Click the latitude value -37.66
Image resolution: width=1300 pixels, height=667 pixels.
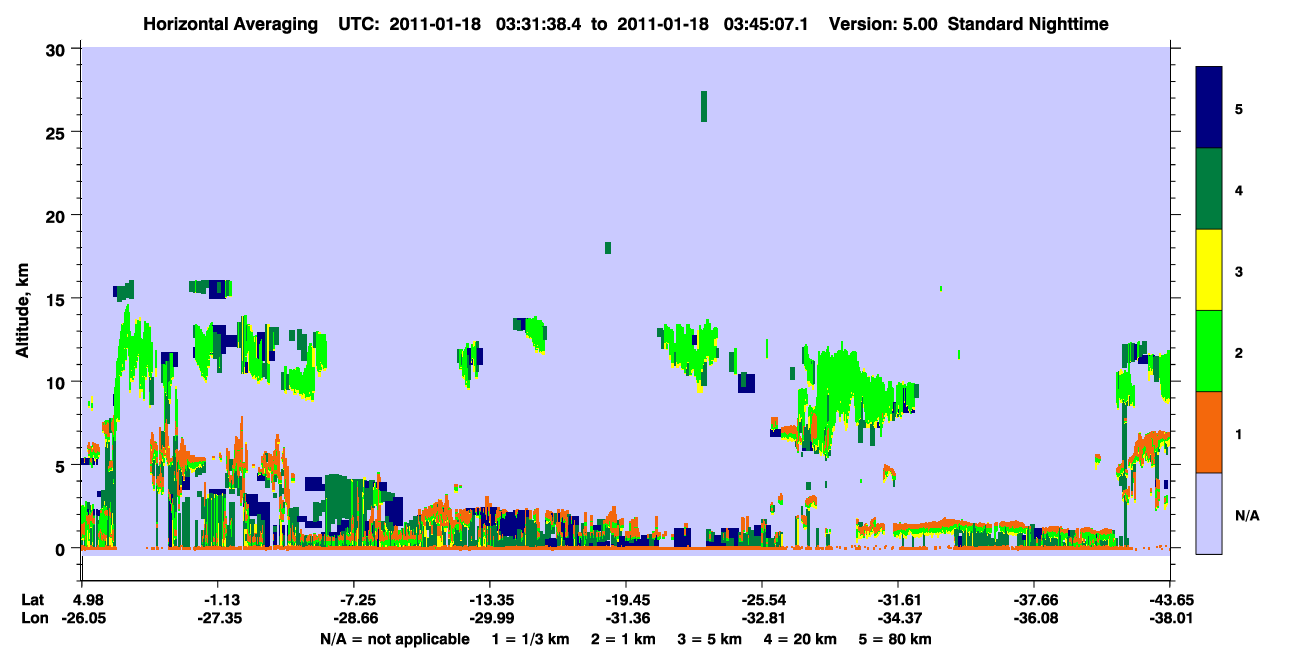click(x=1033, y=600)
